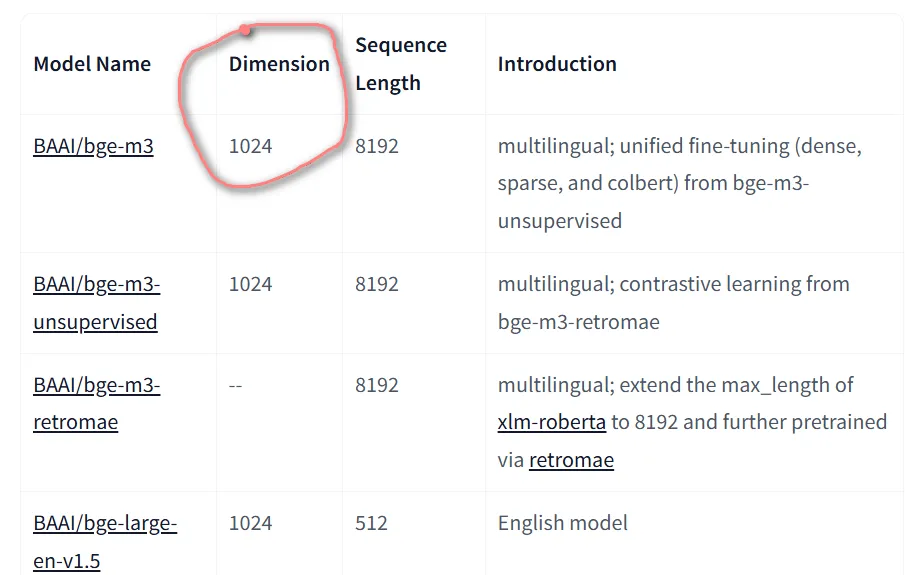Select the 8192 value in the bge-m3-unsupervised row
Screen dimensions: 912x575
[377, 284]
